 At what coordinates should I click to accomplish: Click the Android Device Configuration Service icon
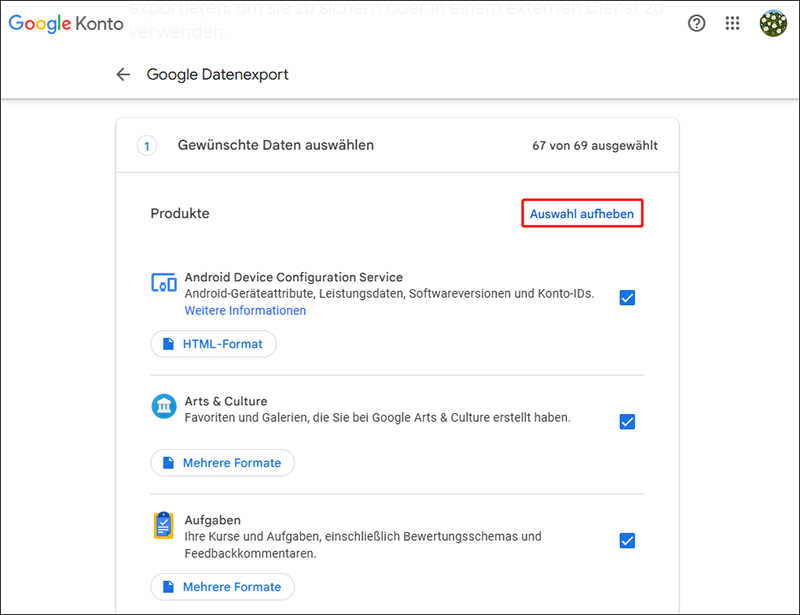point(164,282)
